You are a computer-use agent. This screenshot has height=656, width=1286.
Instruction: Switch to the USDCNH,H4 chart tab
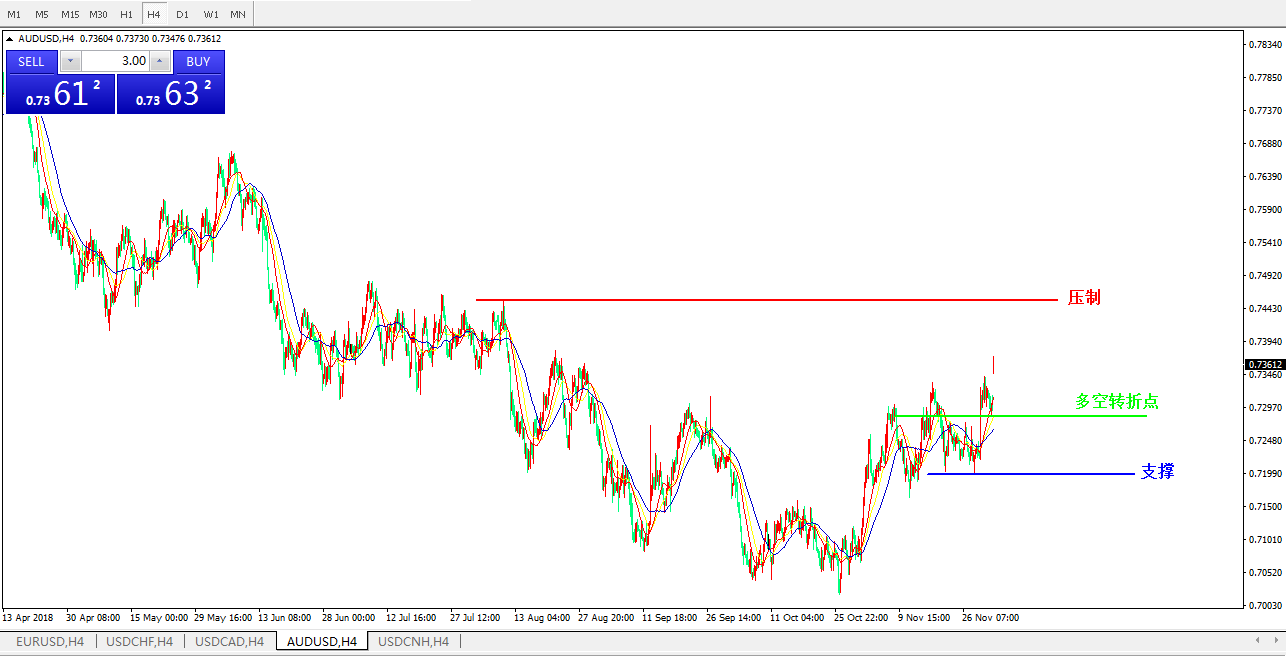pyautogui.click(x=413, y=641)
